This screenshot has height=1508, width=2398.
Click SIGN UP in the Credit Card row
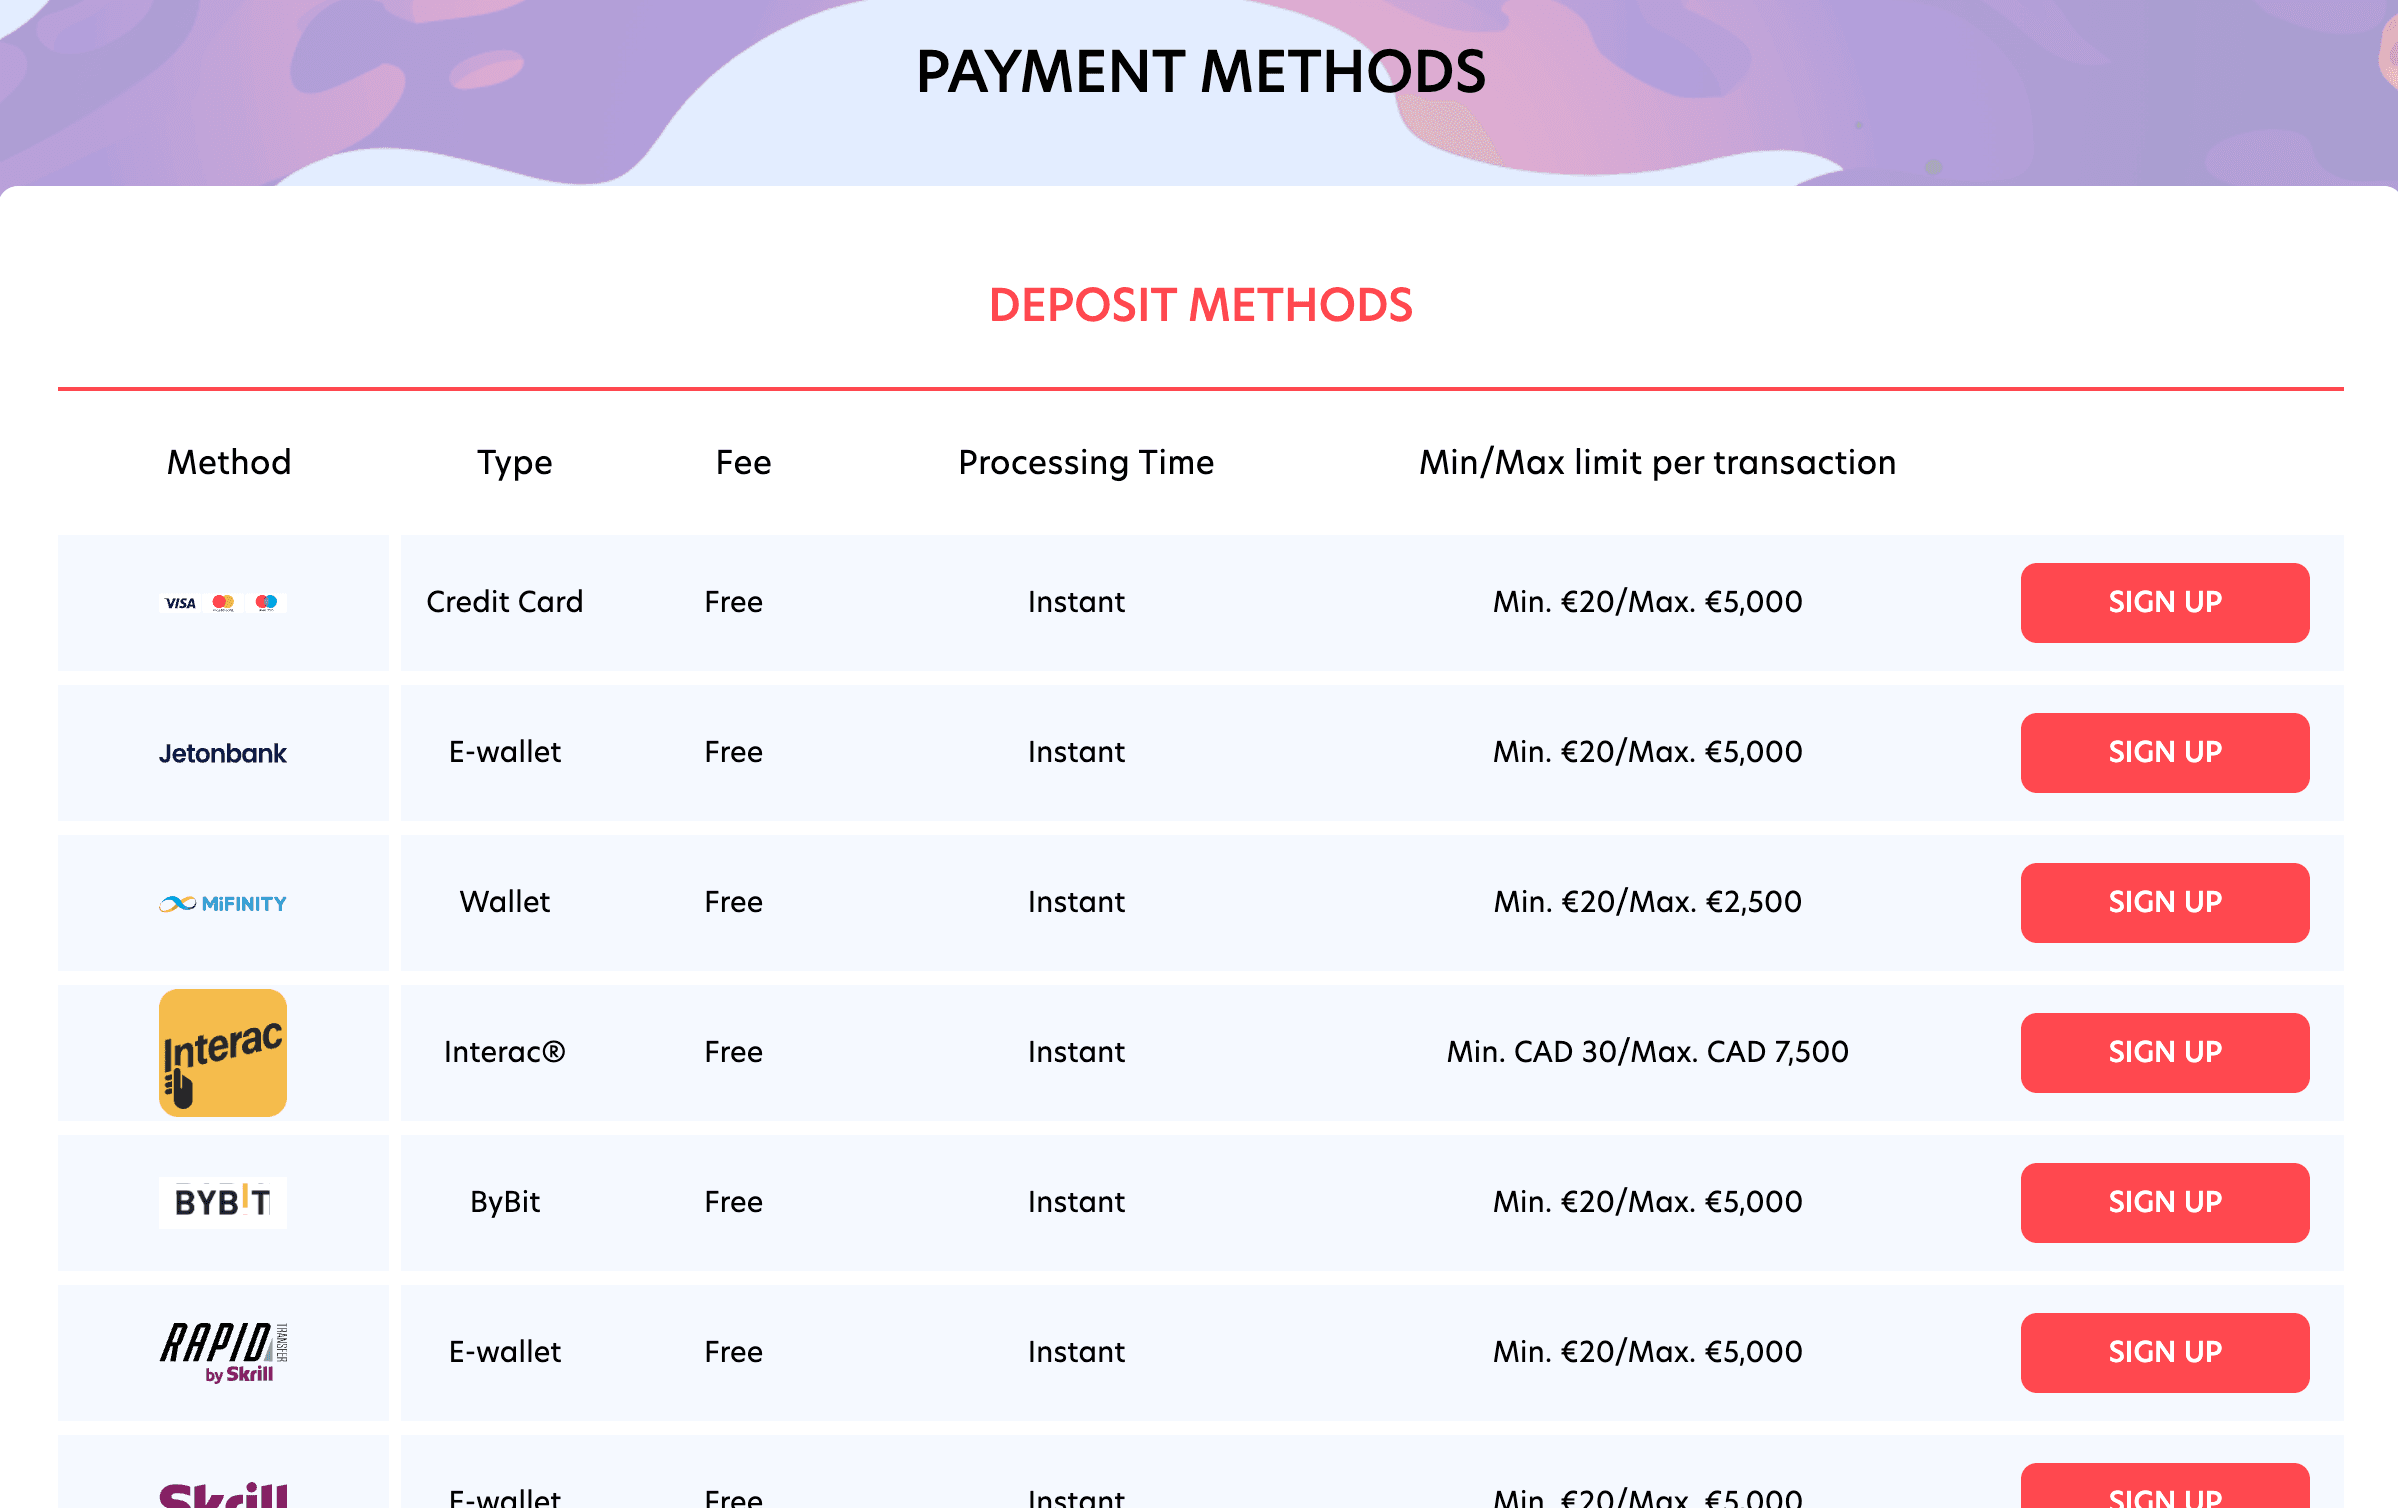[x=2165, y=602]
